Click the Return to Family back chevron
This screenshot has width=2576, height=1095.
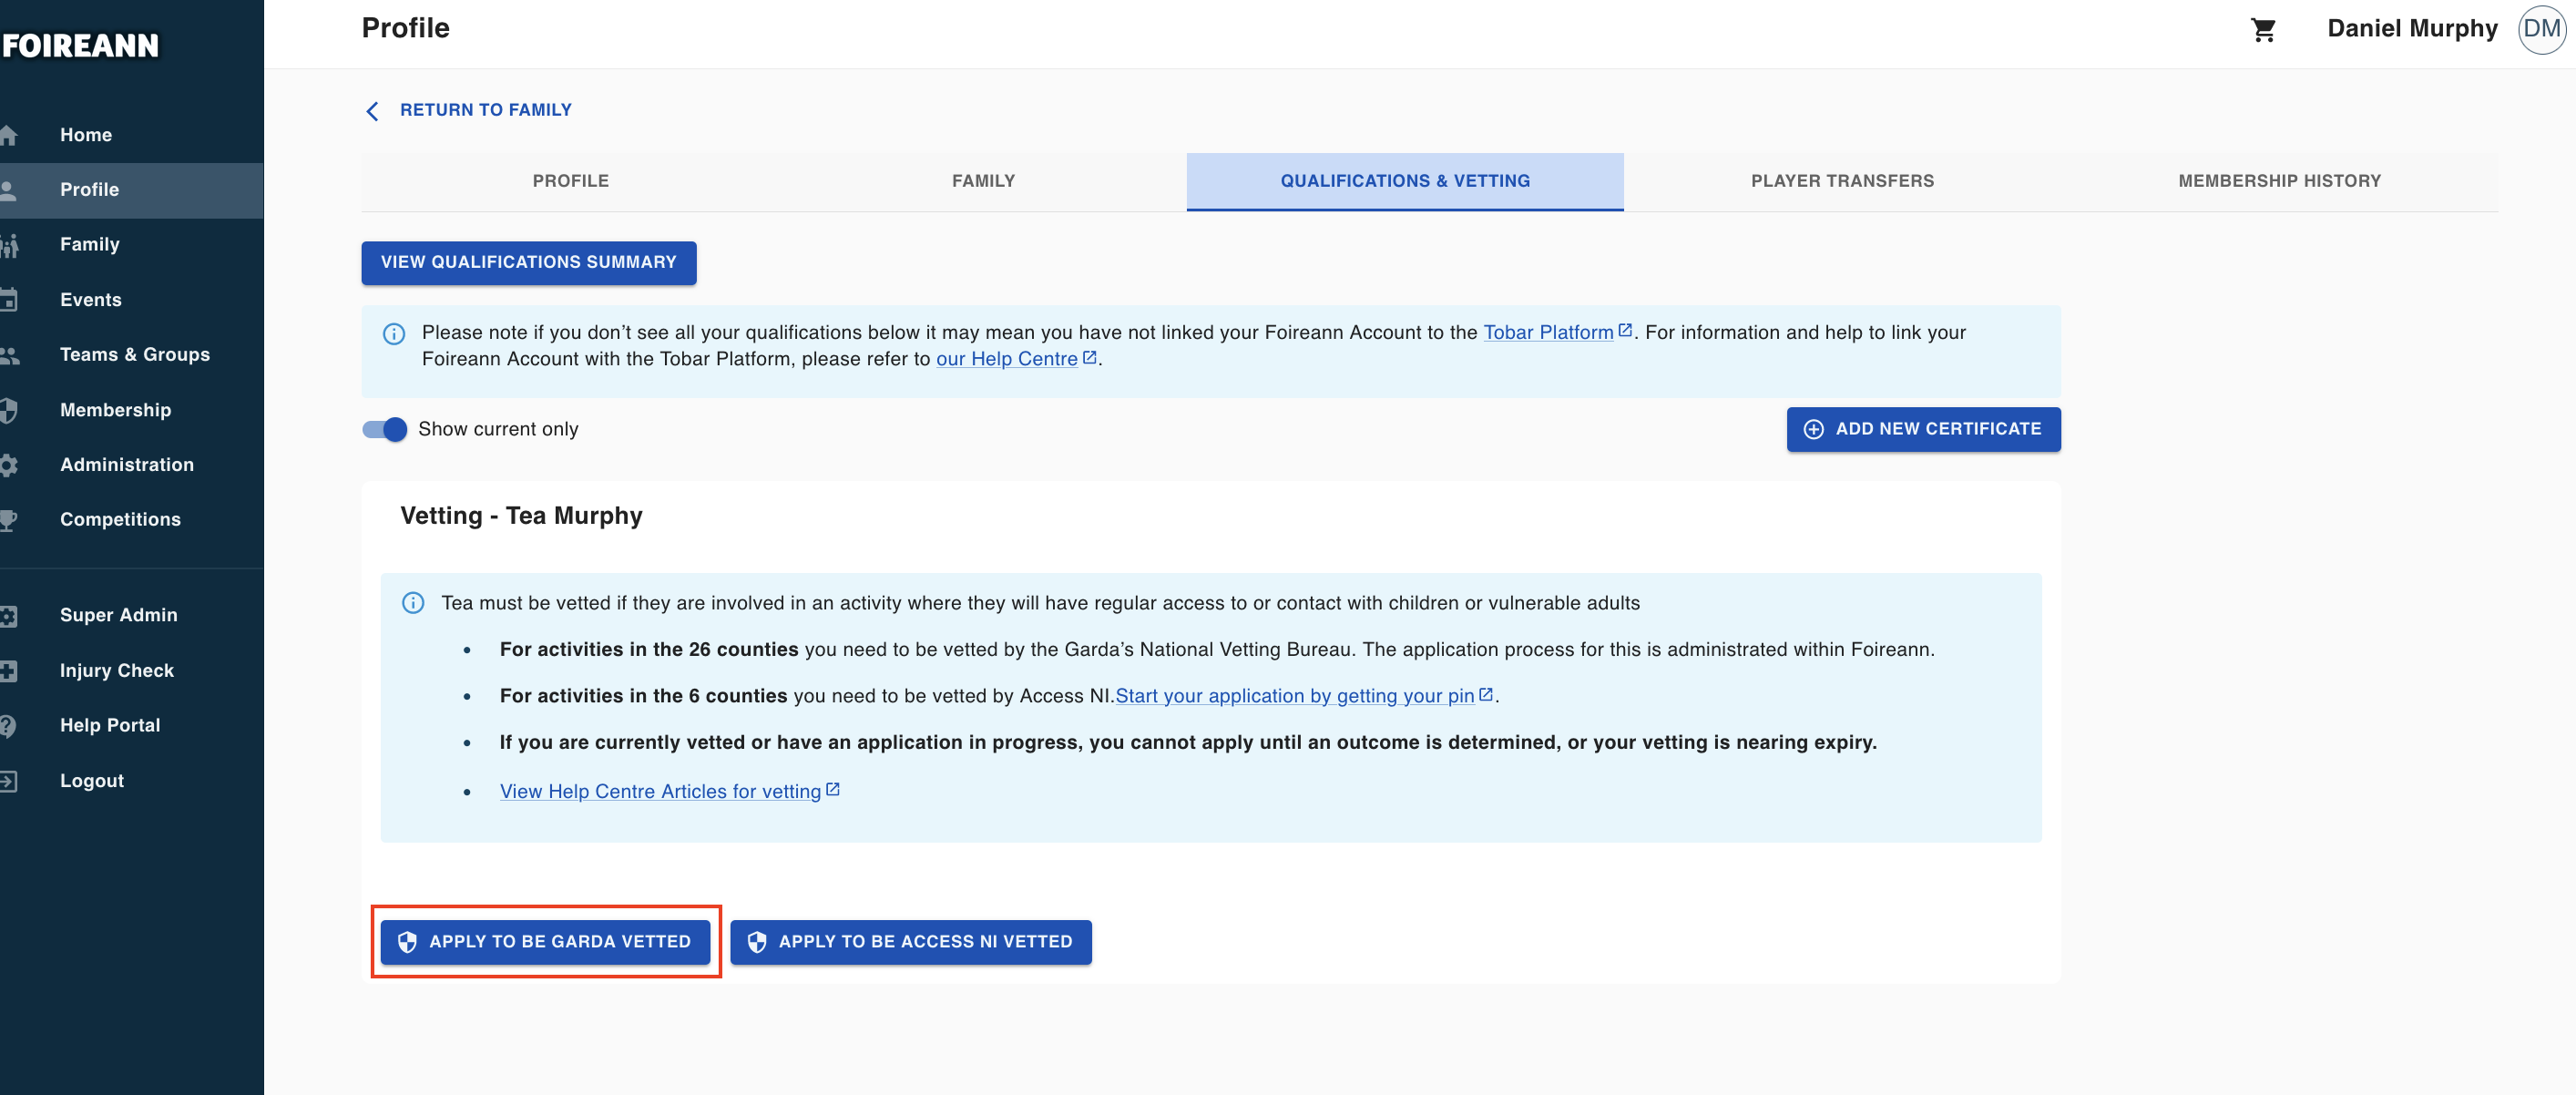pos(373,111)
